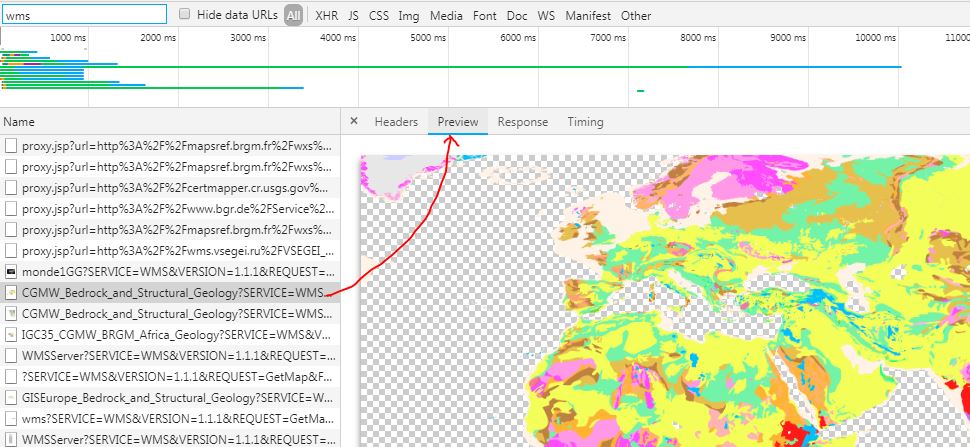
Task: Click the 10000 ms timeline marker
Action: 875,38
